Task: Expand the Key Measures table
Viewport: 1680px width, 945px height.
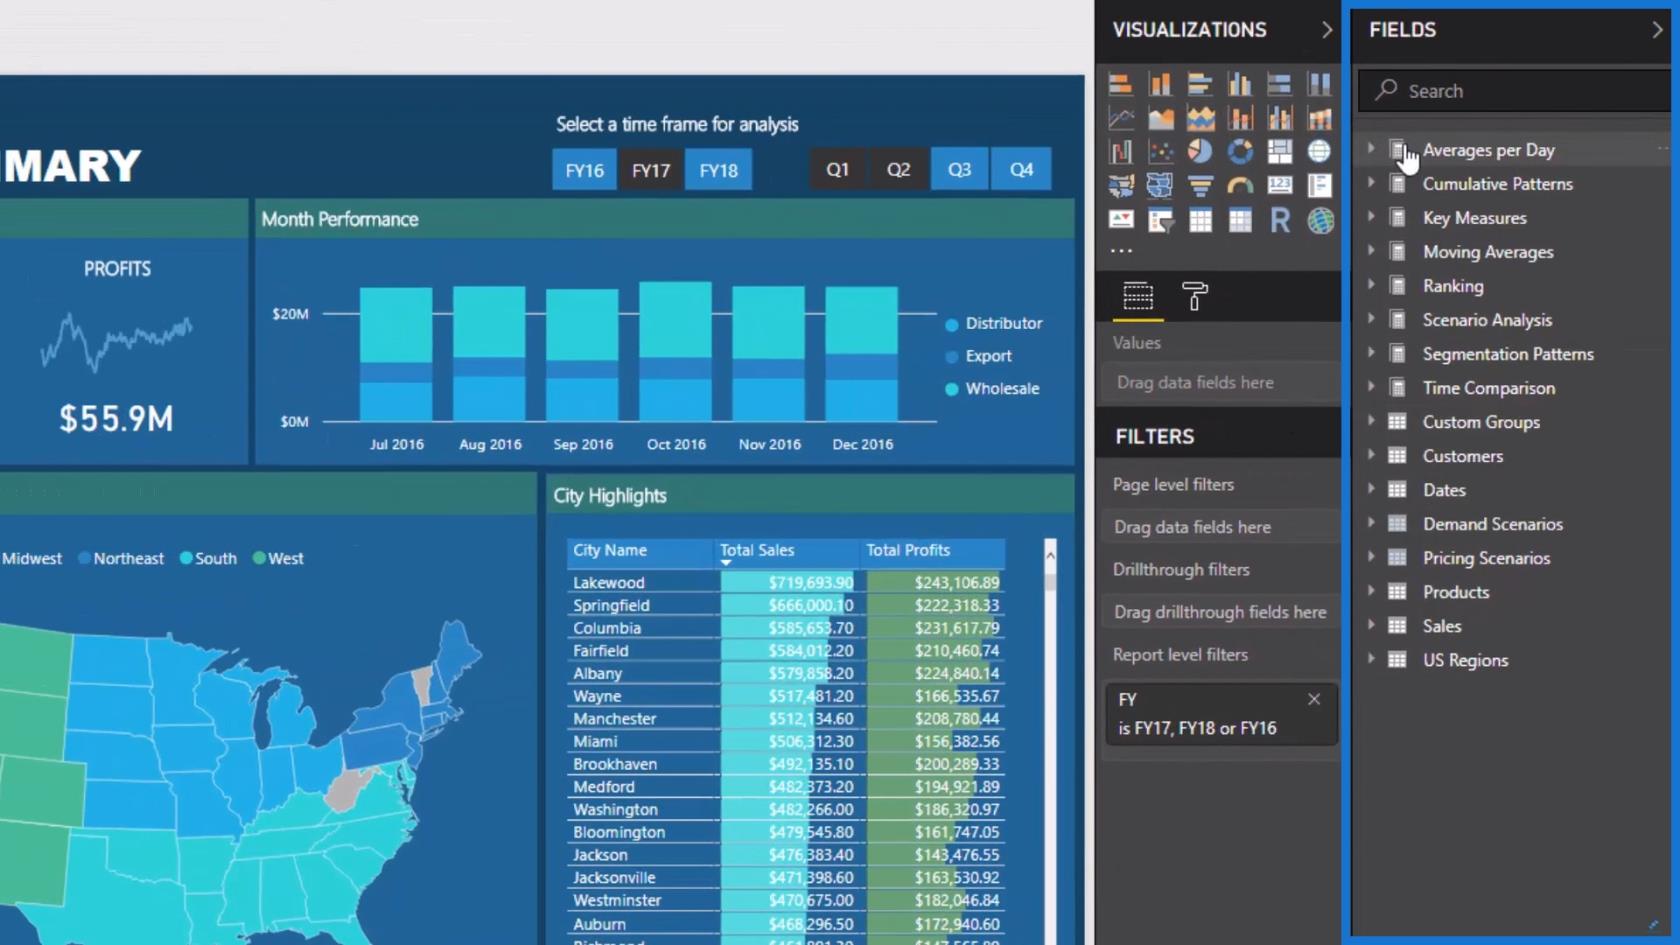Action: point(1371,216)
